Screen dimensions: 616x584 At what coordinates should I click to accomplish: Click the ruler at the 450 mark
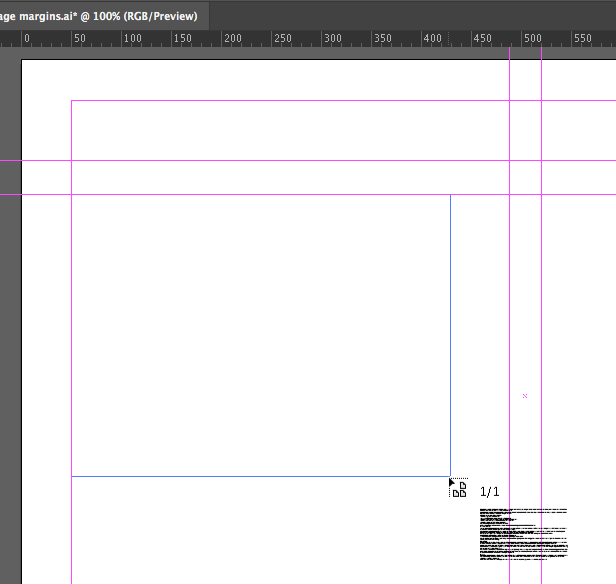tap(482, 38)
